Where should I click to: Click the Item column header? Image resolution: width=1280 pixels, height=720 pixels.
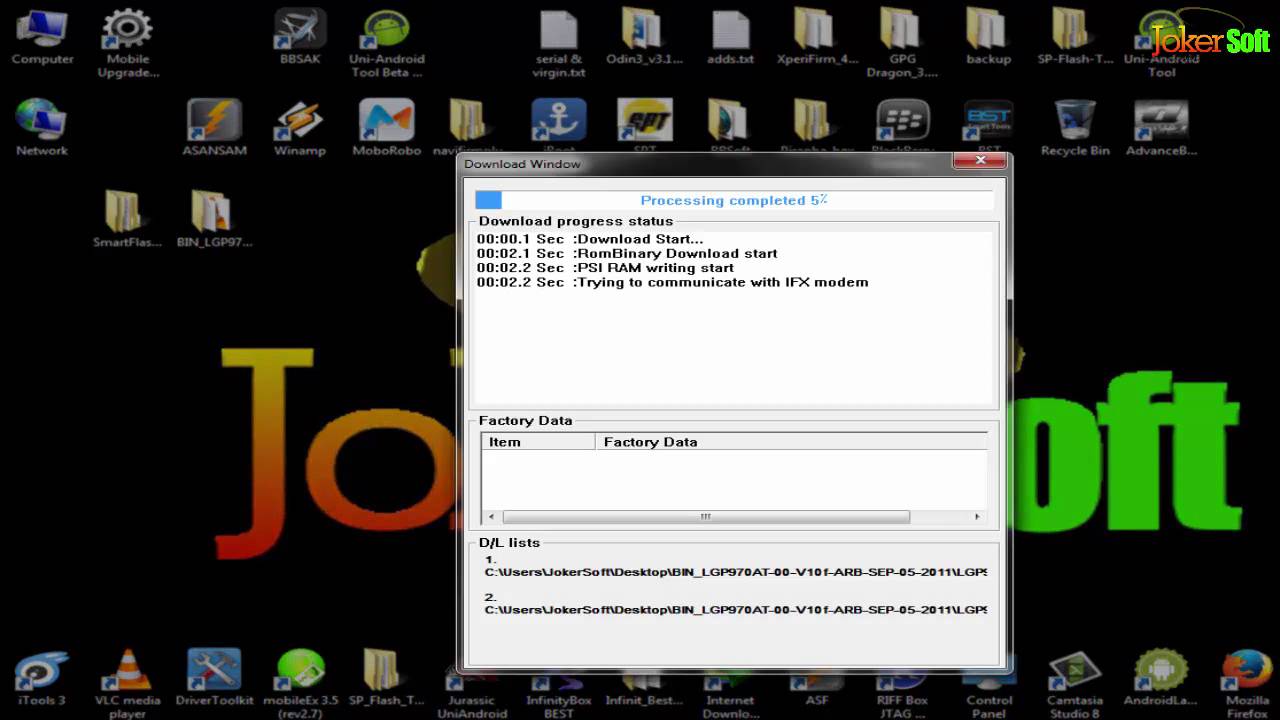tap(539, 441)
